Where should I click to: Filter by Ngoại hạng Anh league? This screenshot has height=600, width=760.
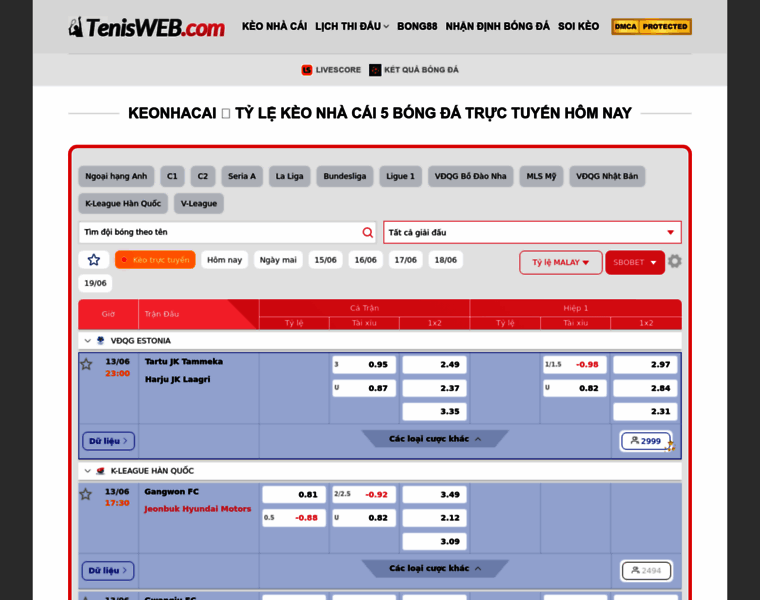tap(116, 176)
